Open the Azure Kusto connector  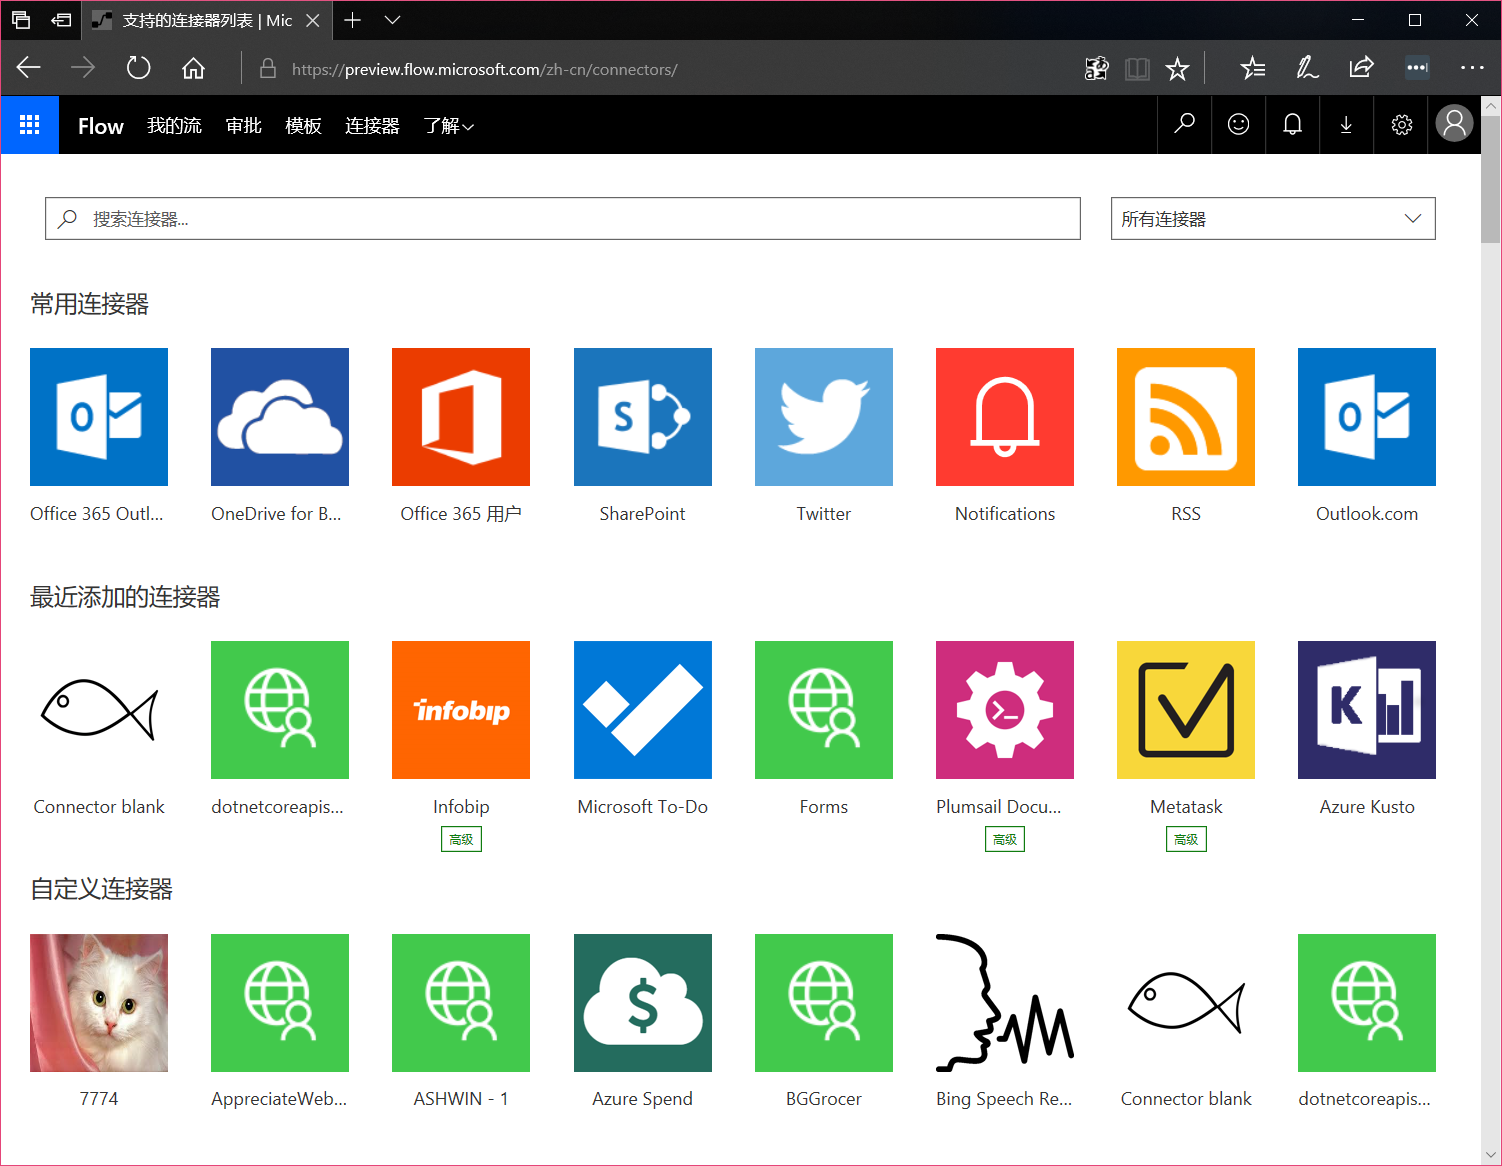coord(1366,710)
